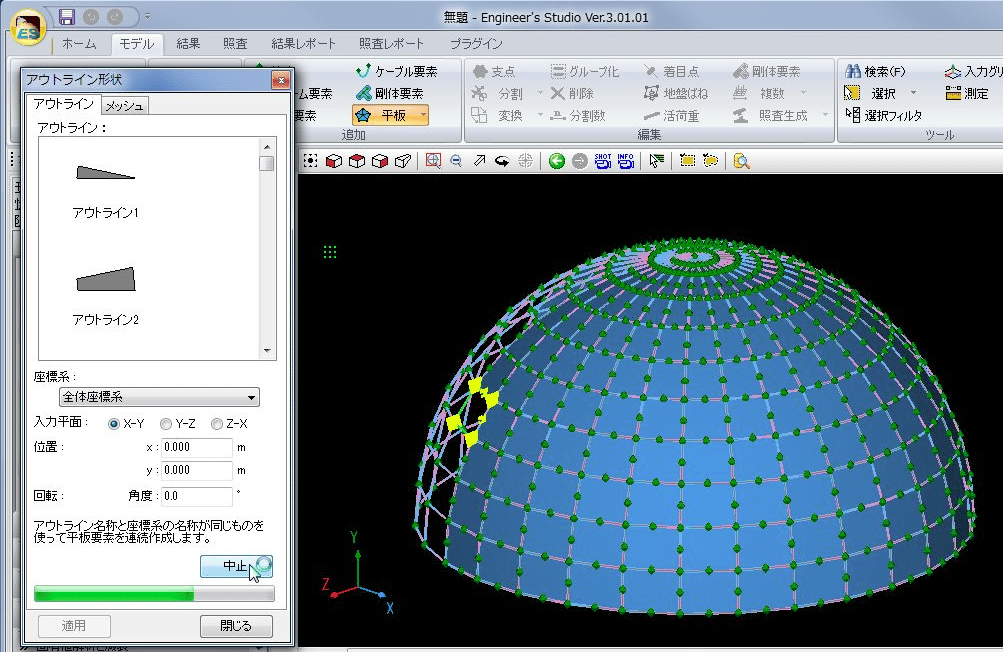Image resolution: width=1003 pixels, height=652 pixels.
Task: Select the Z-X input plane radio button
Action: (x=217, y=424)
